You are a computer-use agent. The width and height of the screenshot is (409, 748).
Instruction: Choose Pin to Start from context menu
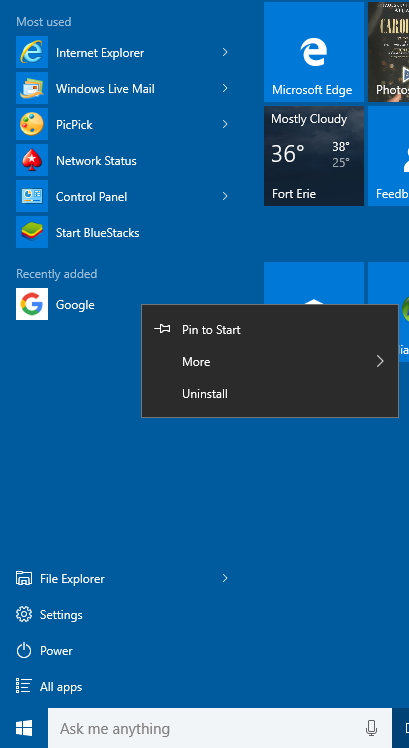tap(270, 330)
